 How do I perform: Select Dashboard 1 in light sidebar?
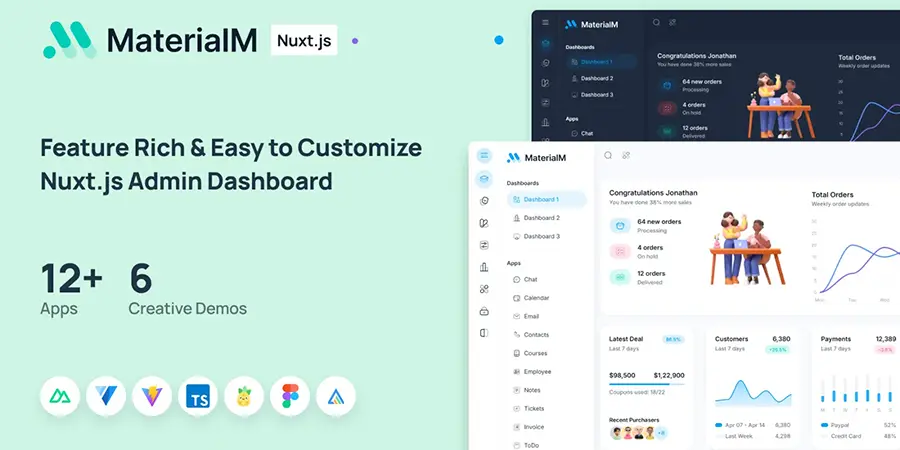pos(546,200)
